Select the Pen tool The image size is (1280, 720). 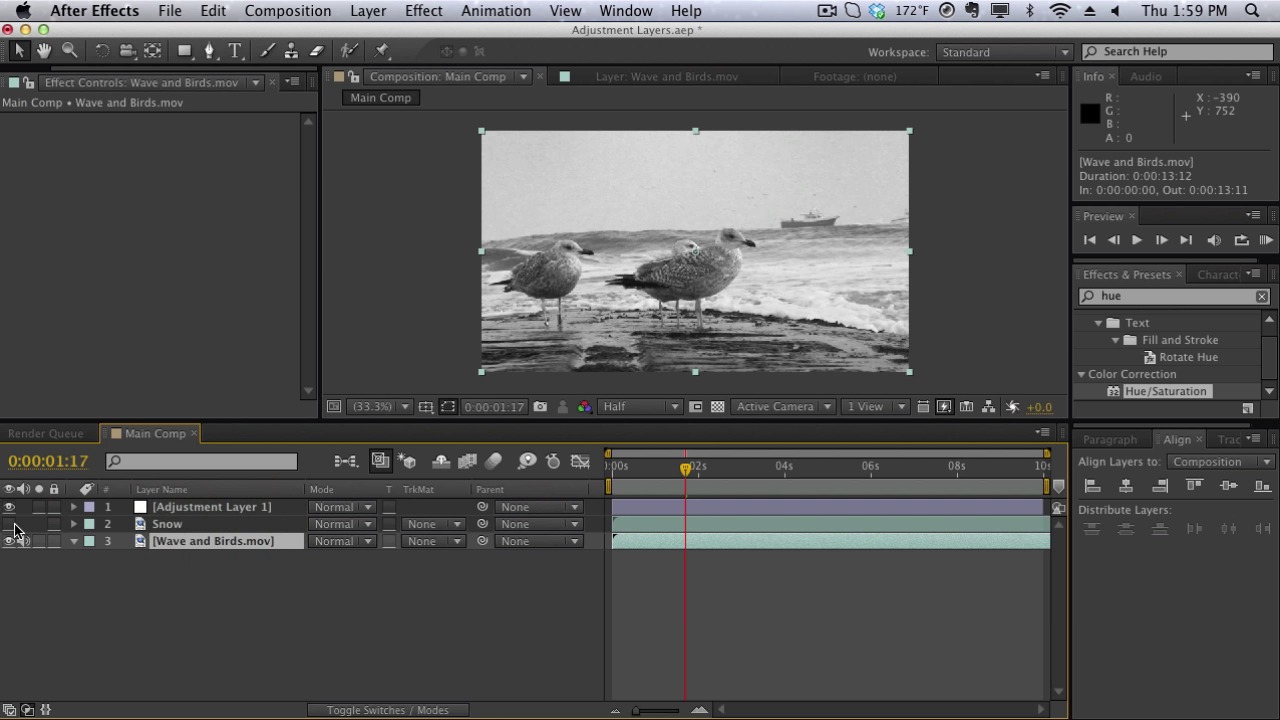coord(209,51)
